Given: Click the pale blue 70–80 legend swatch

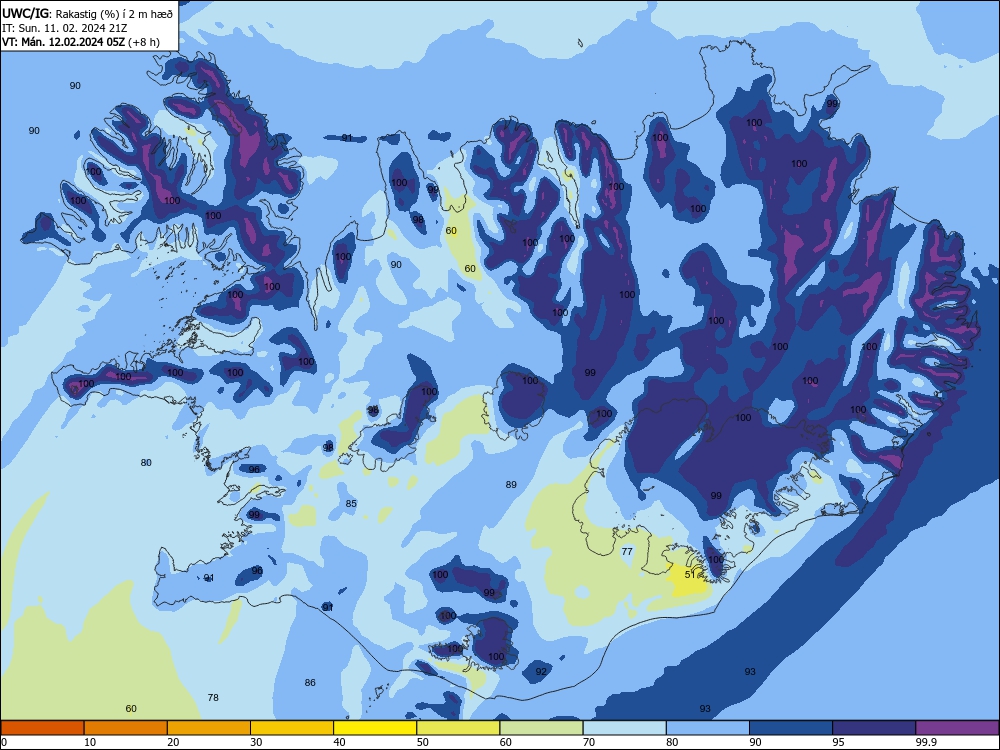Looking at the screenshot, I should [624, 728].
